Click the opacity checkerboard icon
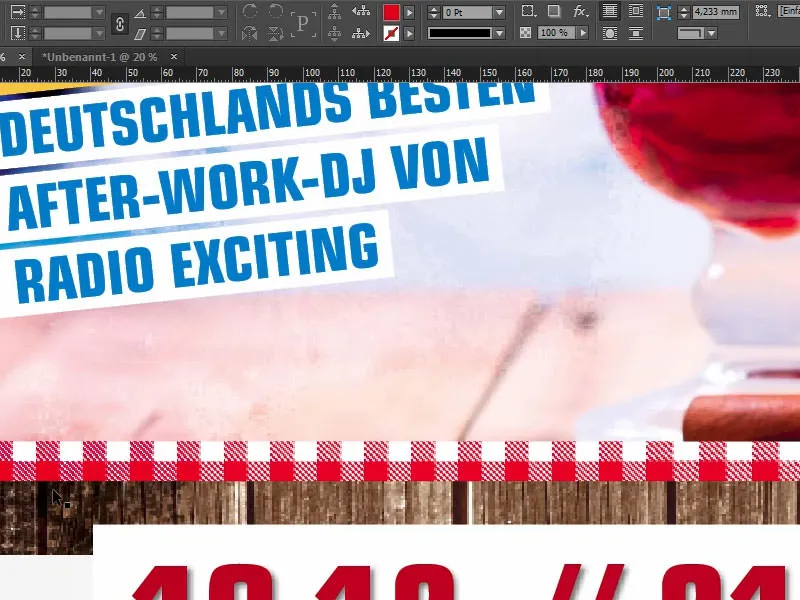The width and height of the screenshot is (800, 600). click(x=526, y=33)
